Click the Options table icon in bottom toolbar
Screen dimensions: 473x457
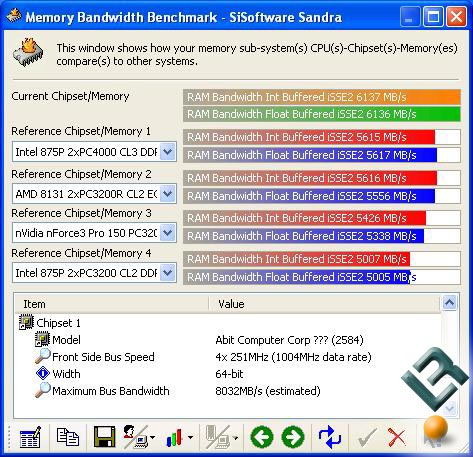click(30, 437)
